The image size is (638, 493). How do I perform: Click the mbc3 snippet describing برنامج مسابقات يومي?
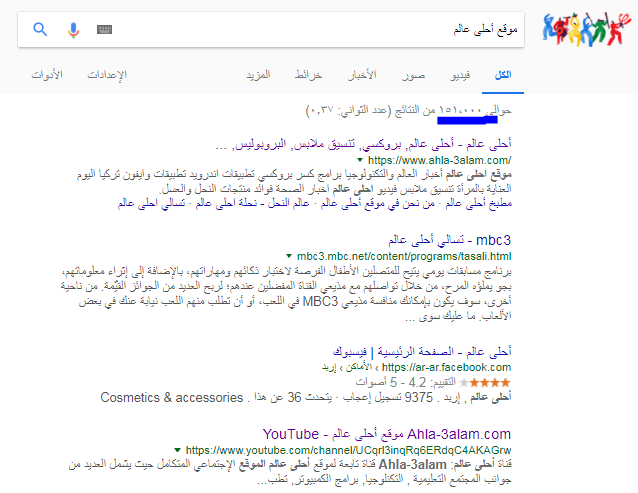286,293
